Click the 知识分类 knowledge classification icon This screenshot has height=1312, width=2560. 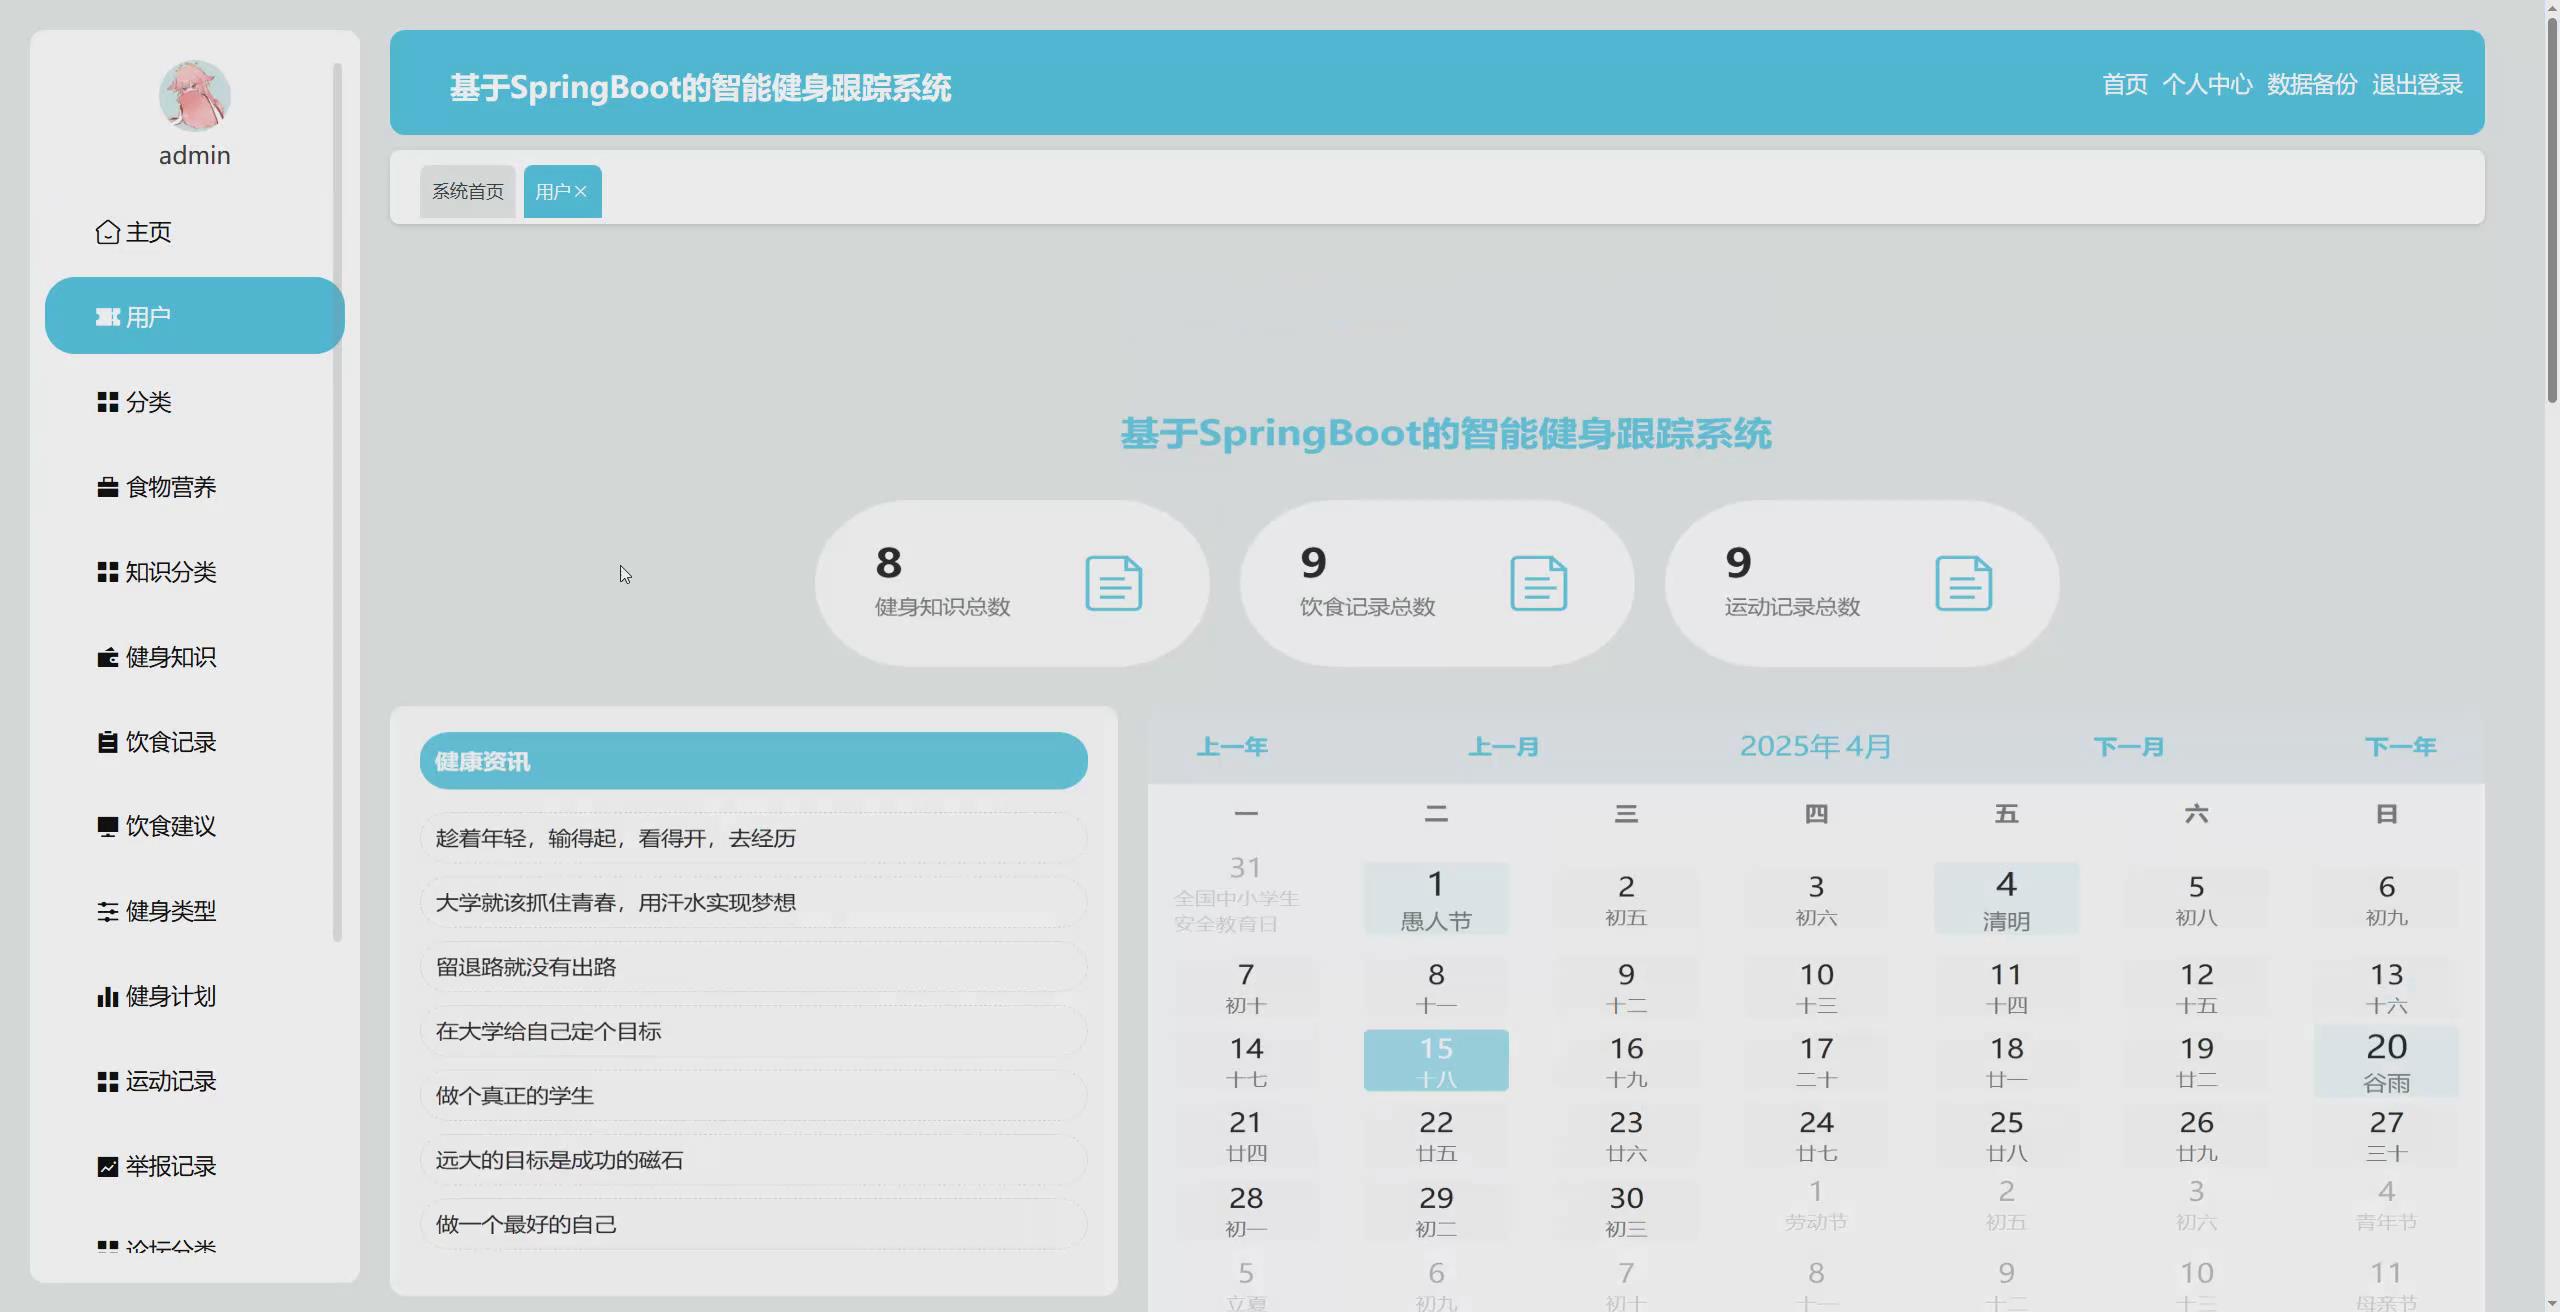(x=107, y=572)
